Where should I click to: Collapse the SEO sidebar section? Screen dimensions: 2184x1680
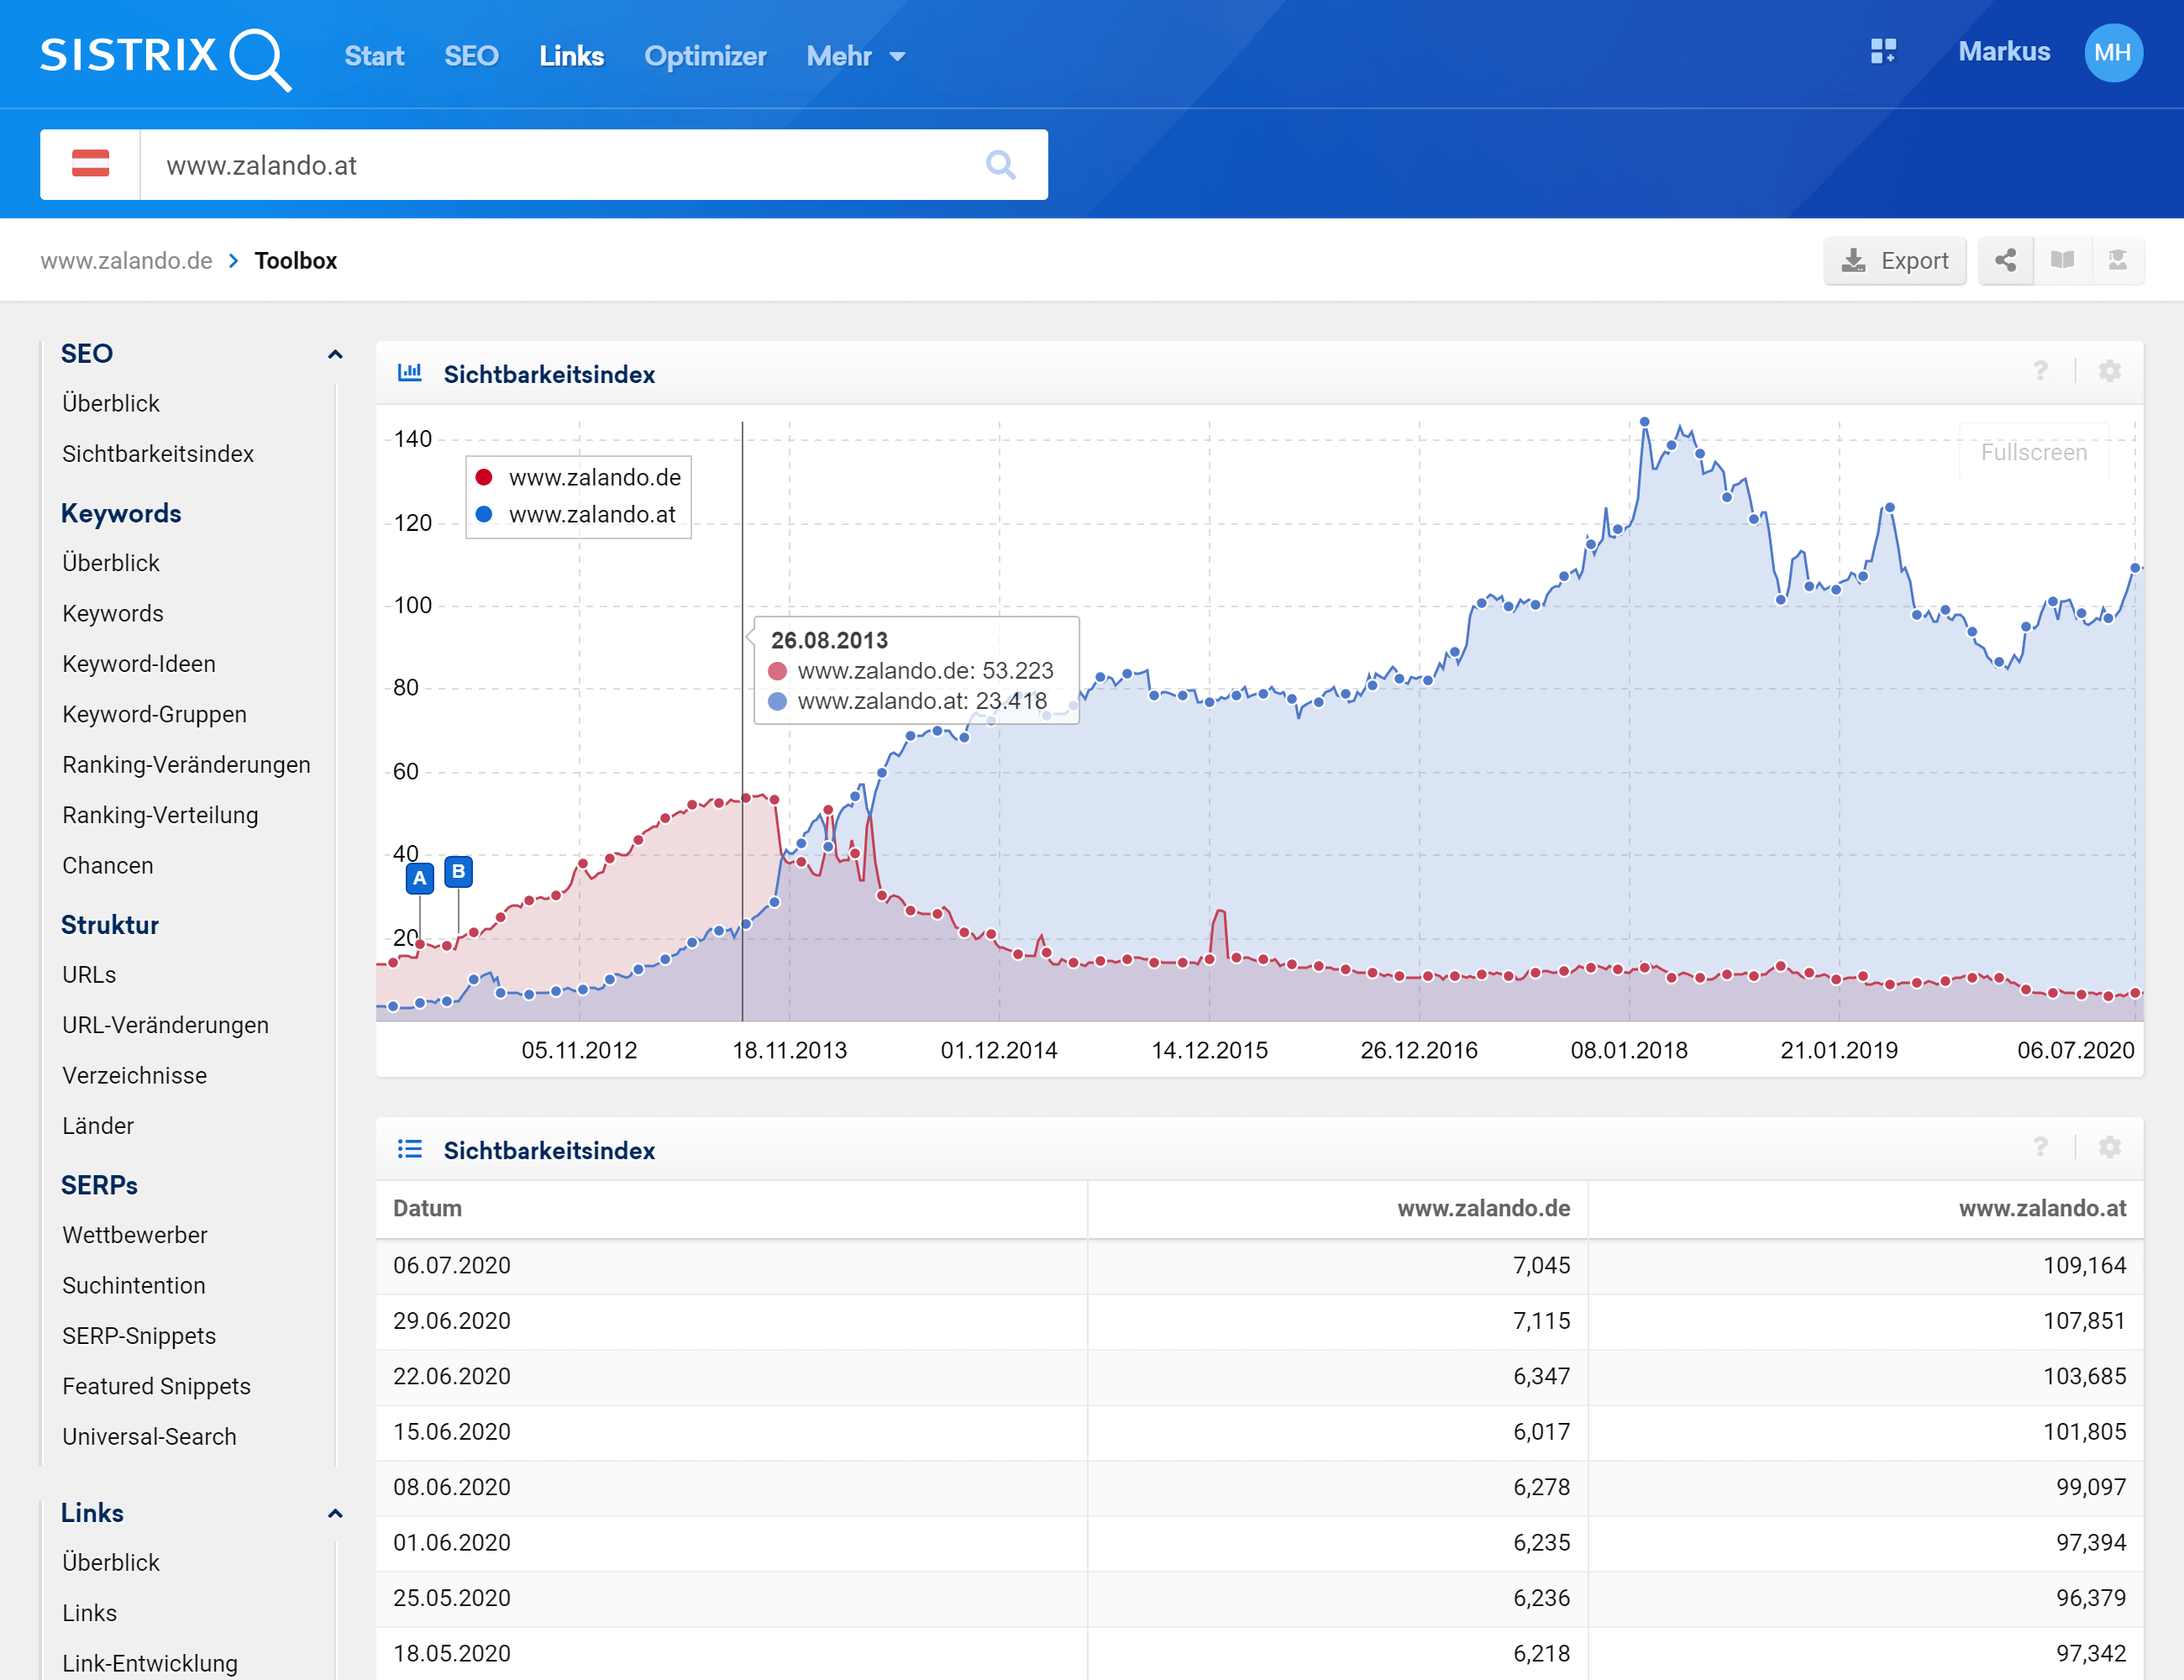[335, 354]
